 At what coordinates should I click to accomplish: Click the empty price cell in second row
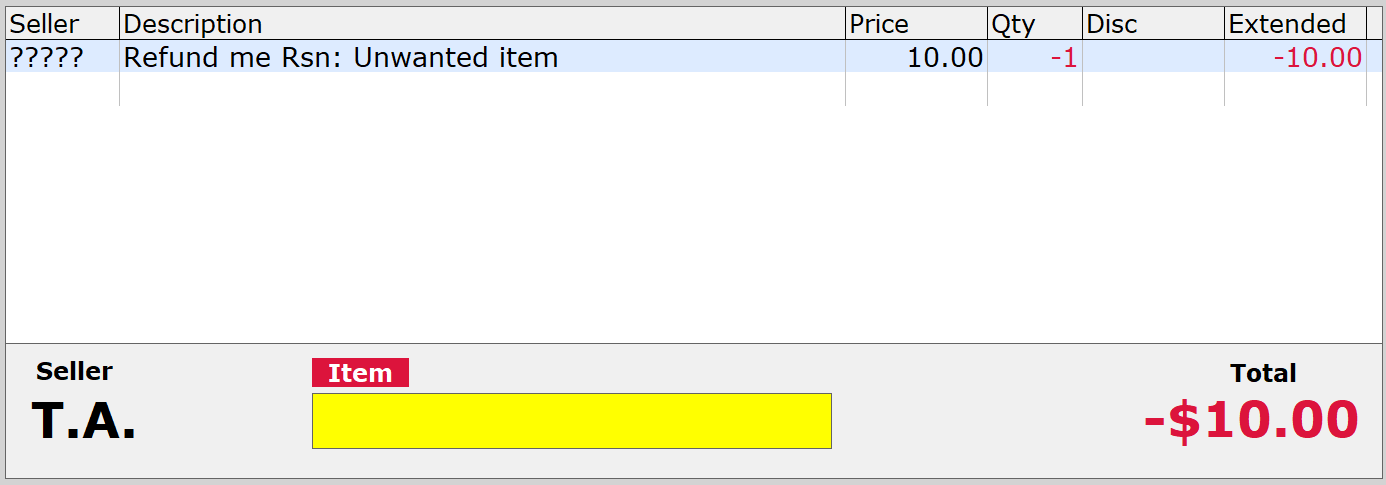tap(915, 90)
